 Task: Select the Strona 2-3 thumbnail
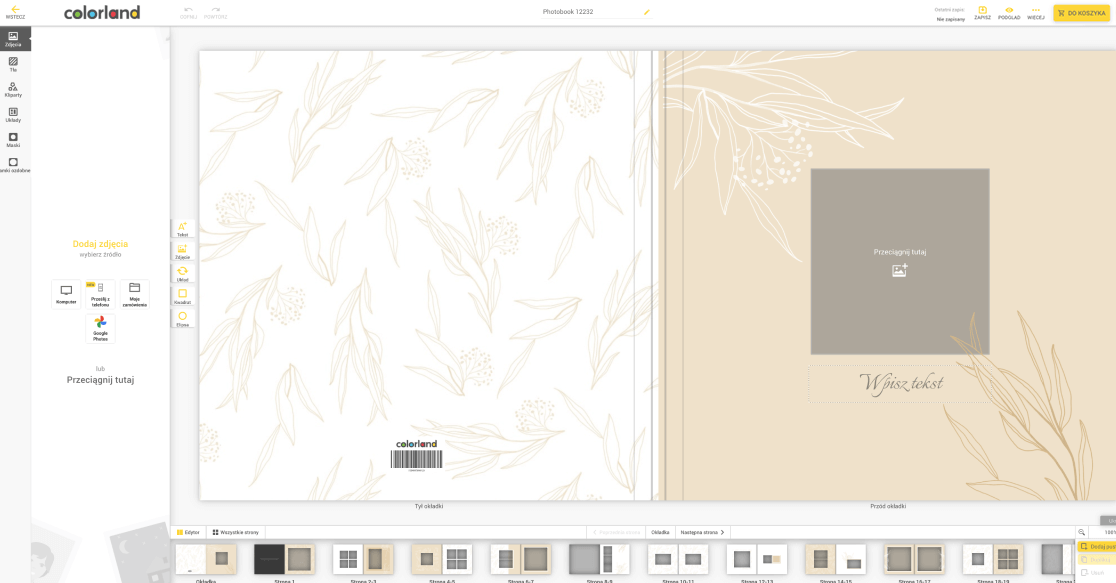363,562
